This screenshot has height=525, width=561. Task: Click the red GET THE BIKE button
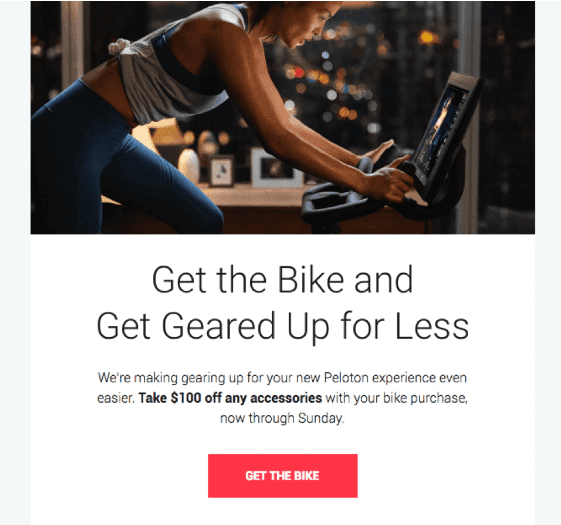tap(283, 476)
